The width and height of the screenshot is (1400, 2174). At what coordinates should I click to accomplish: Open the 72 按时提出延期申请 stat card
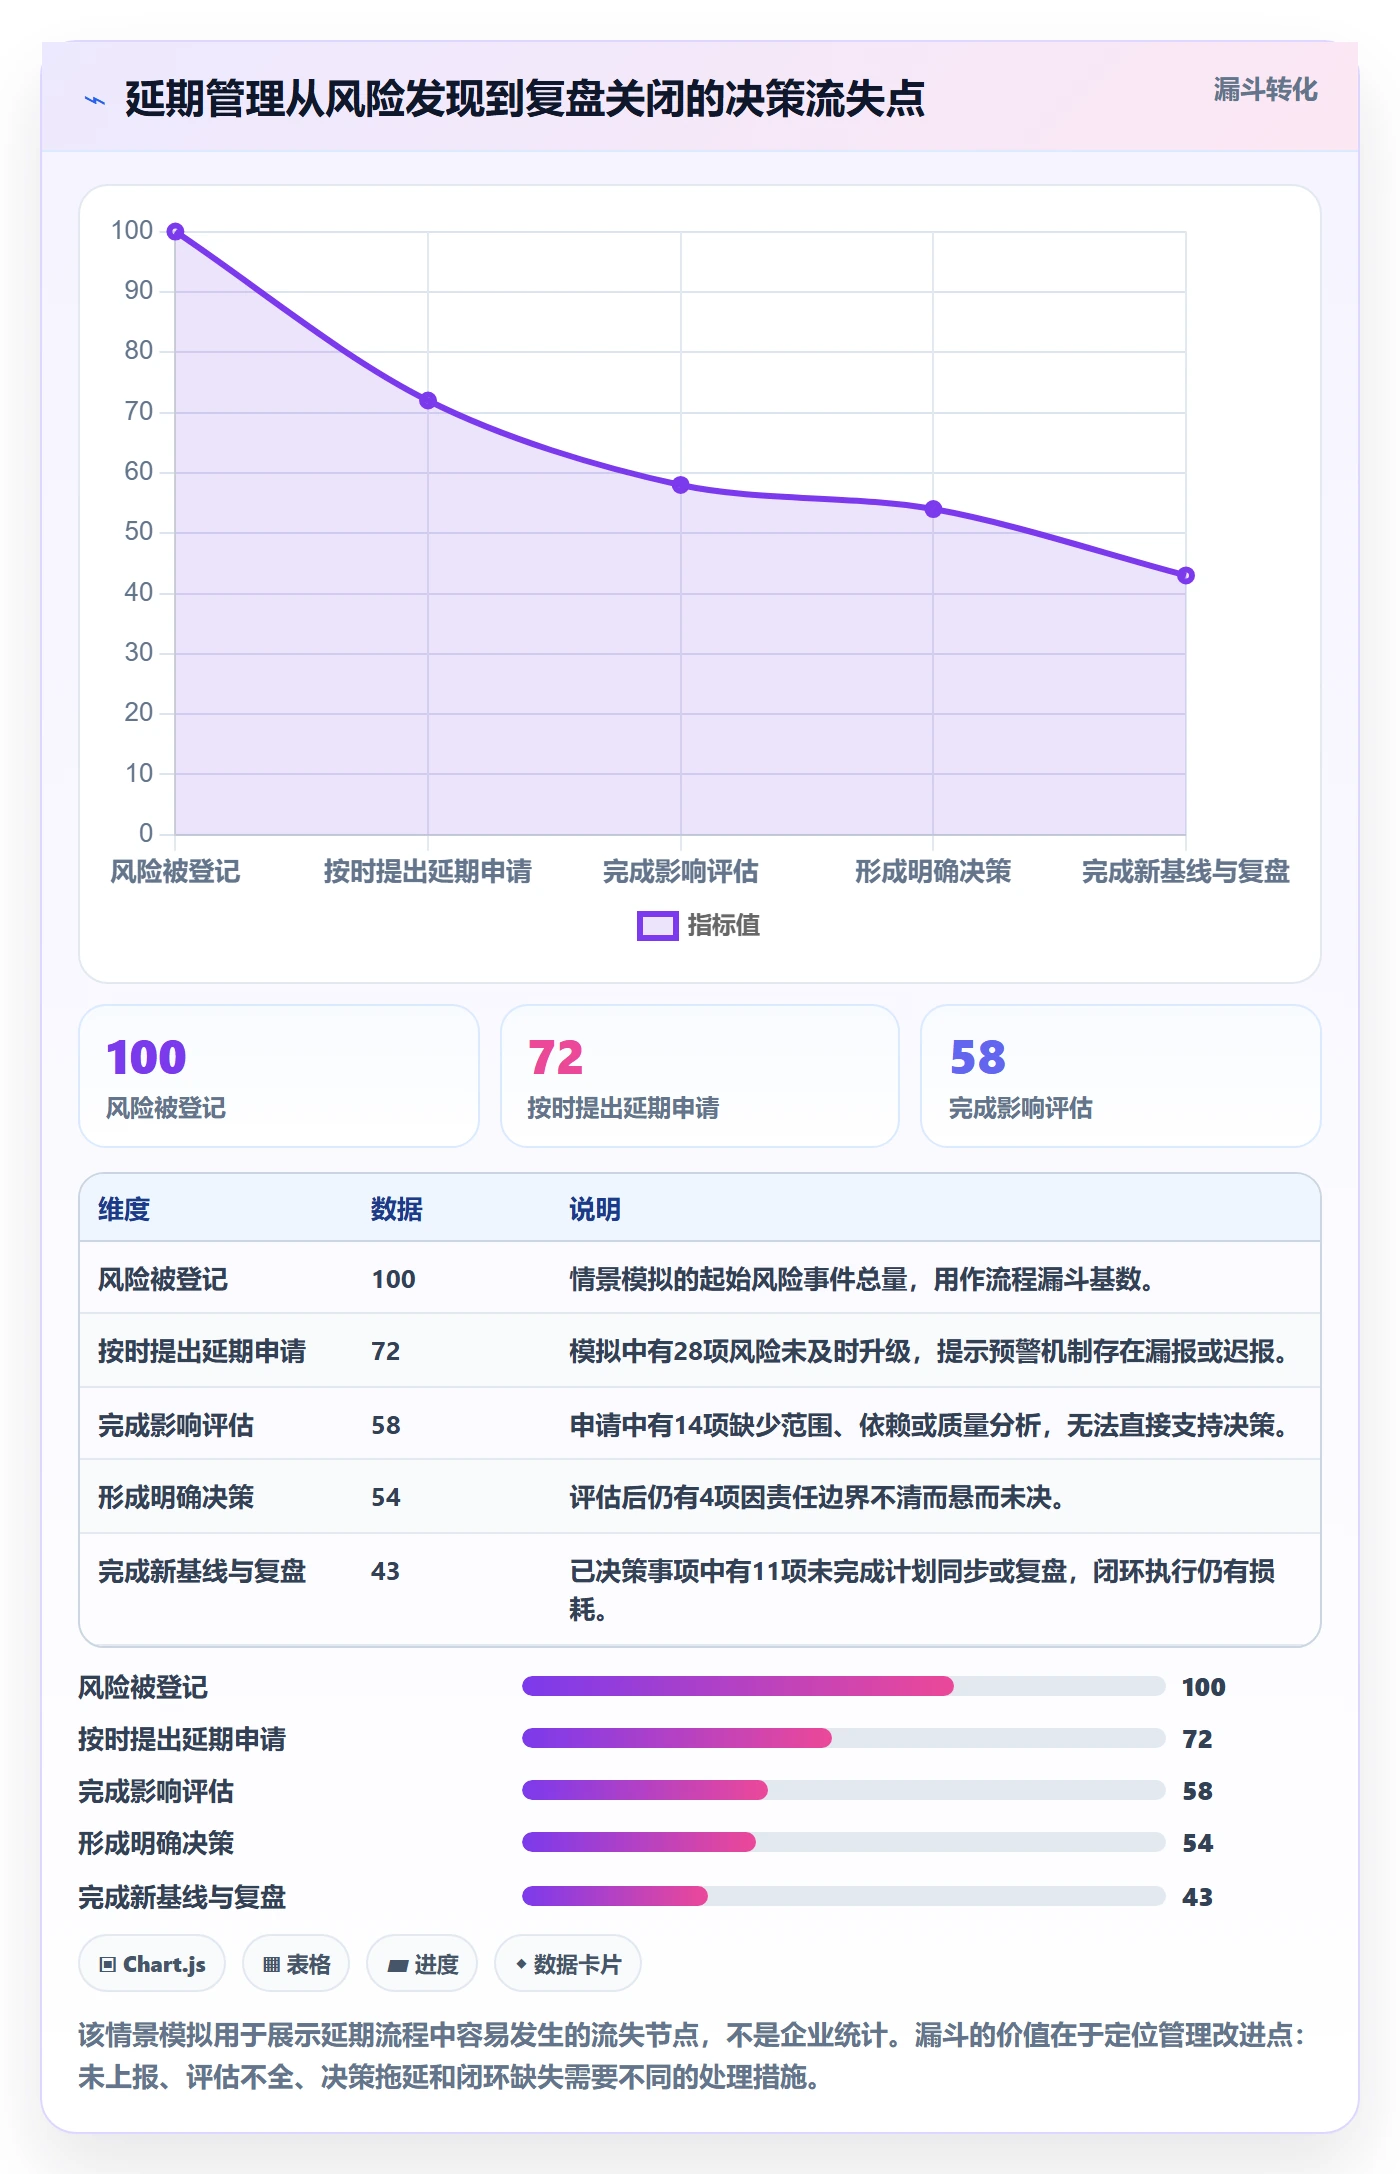[x=700, y=1076]
